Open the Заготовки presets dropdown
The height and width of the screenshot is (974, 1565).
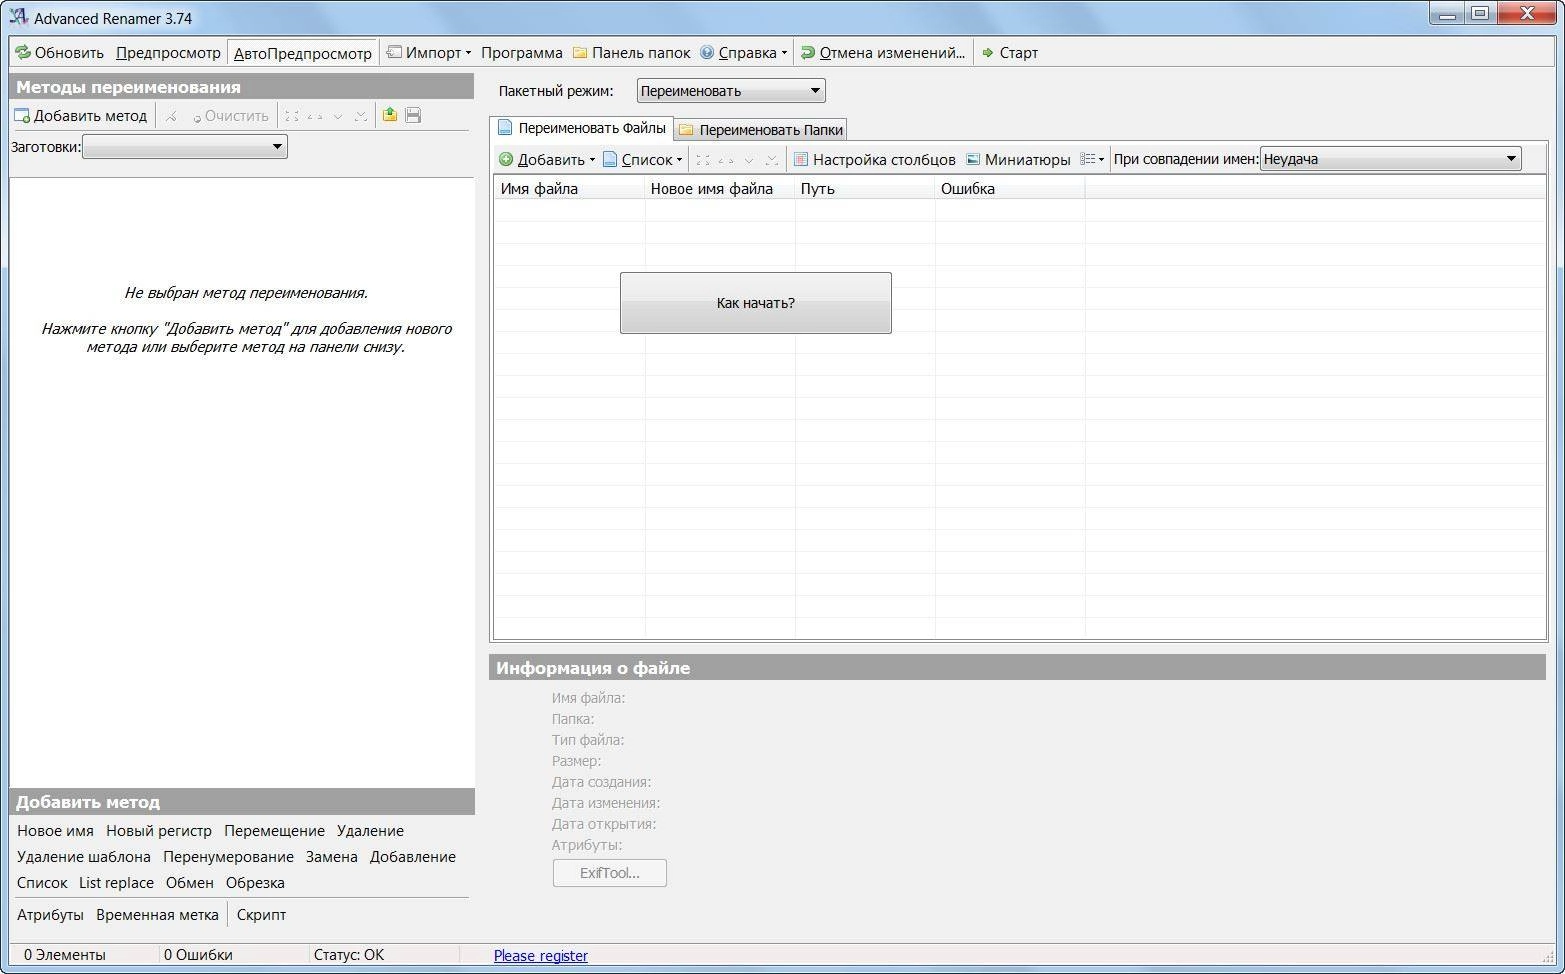pos(185,147)
